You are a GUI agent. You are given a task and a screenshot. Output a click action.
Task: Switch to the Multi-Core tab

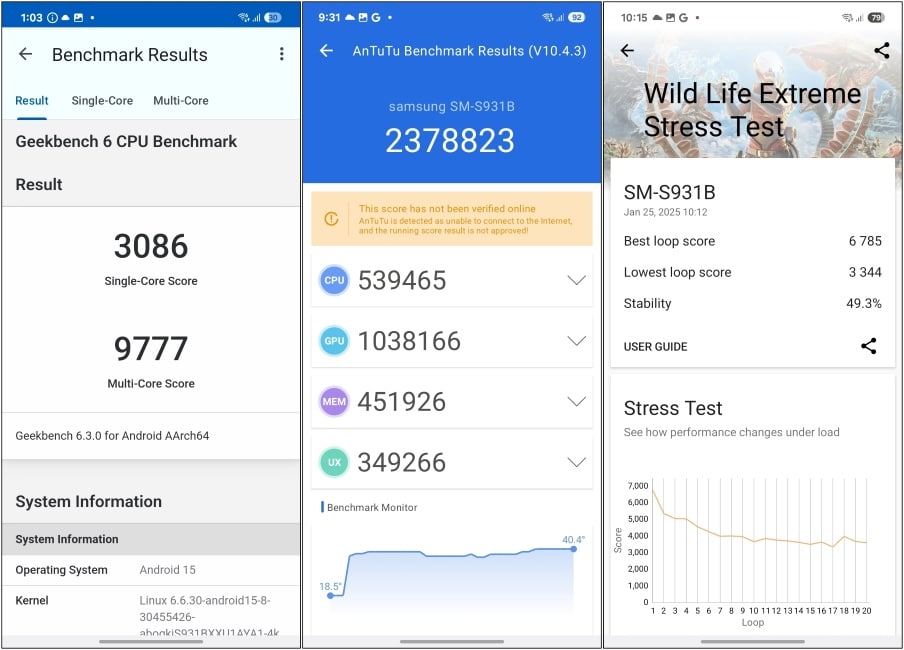click(x=180, y=100)
